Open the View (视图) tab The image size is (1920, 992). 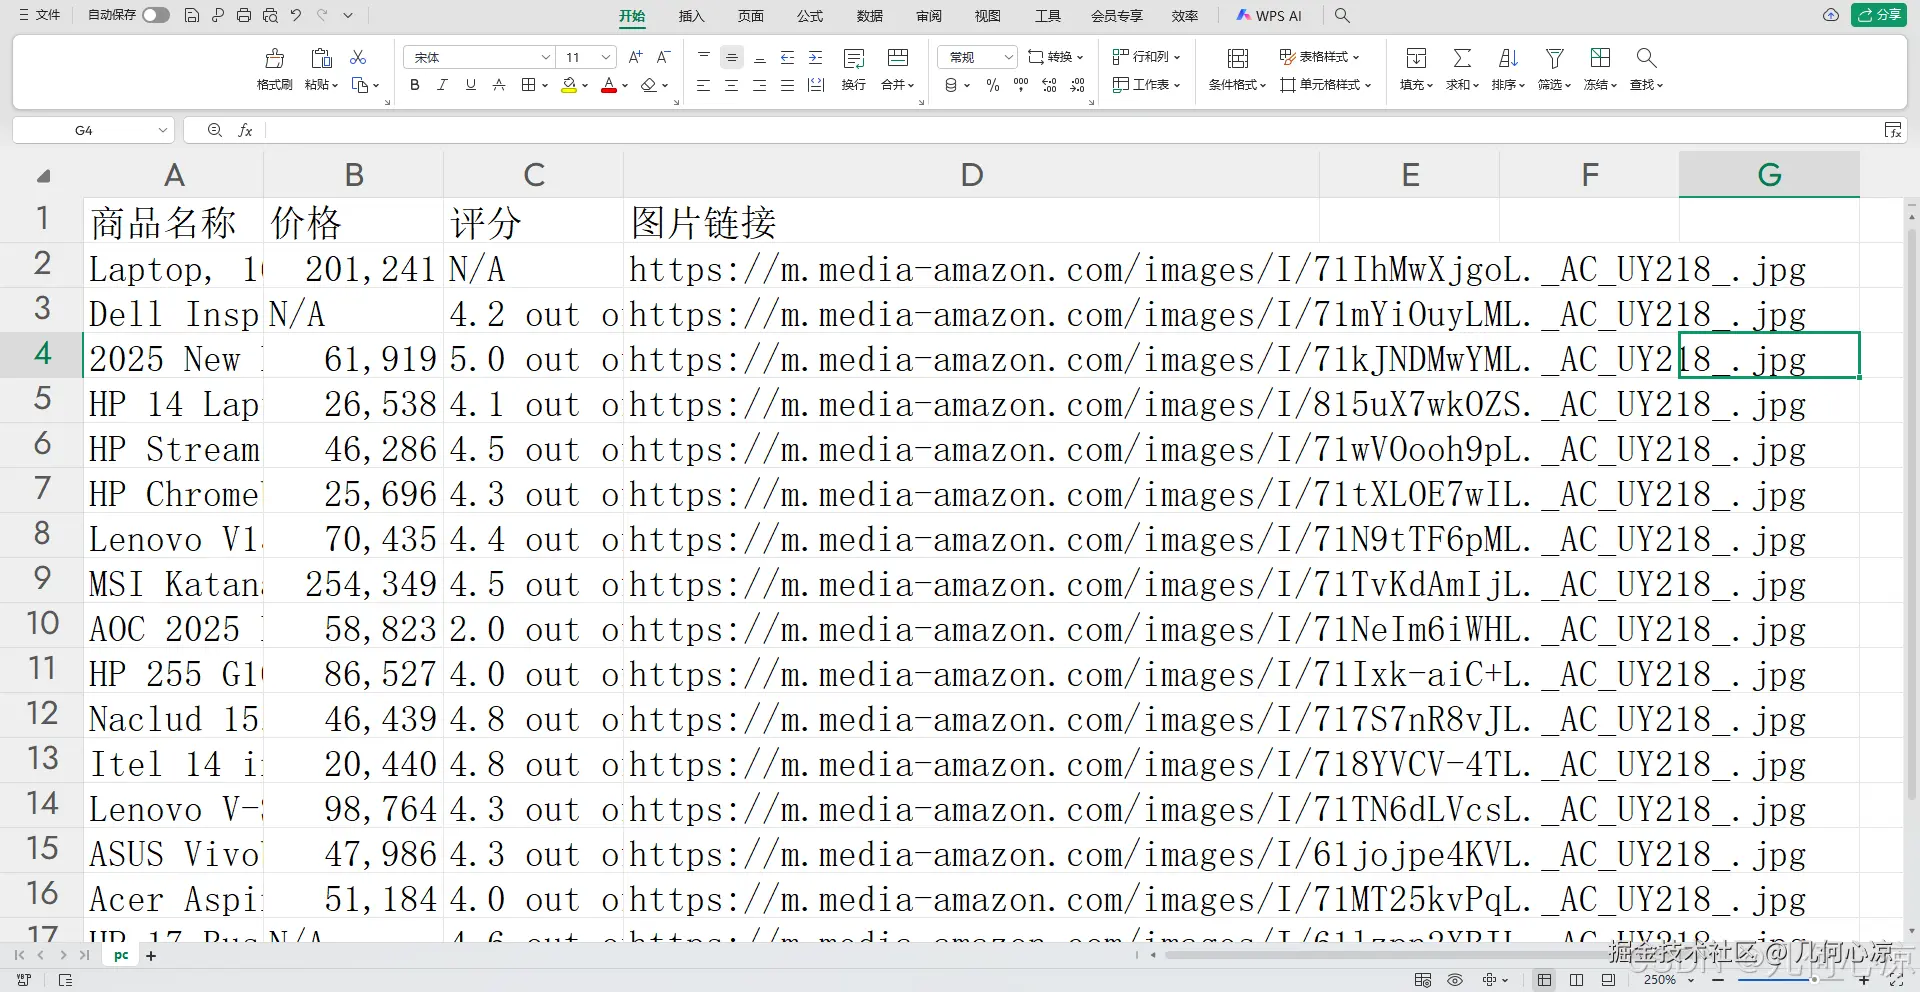[x=988, y=16]
